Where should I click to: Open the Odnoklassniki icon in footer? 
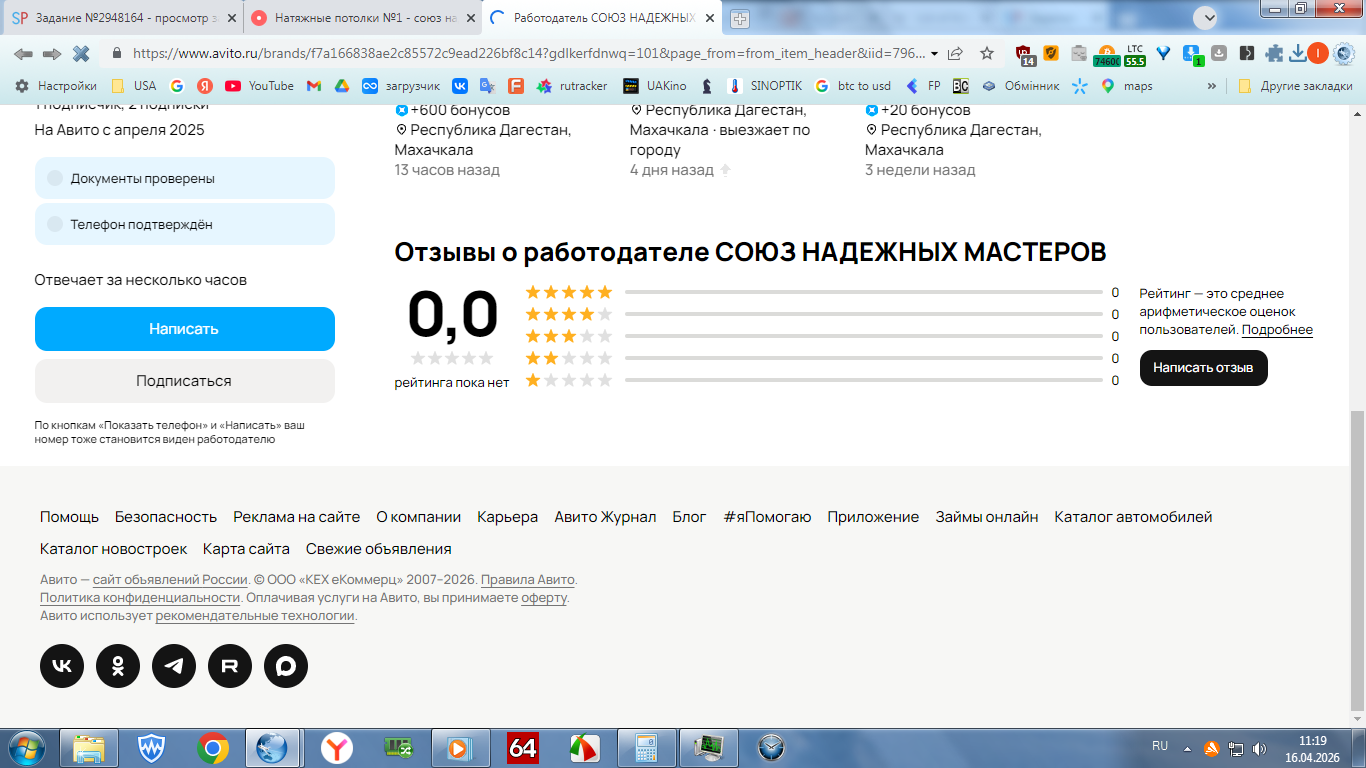(x=118, y=666)
